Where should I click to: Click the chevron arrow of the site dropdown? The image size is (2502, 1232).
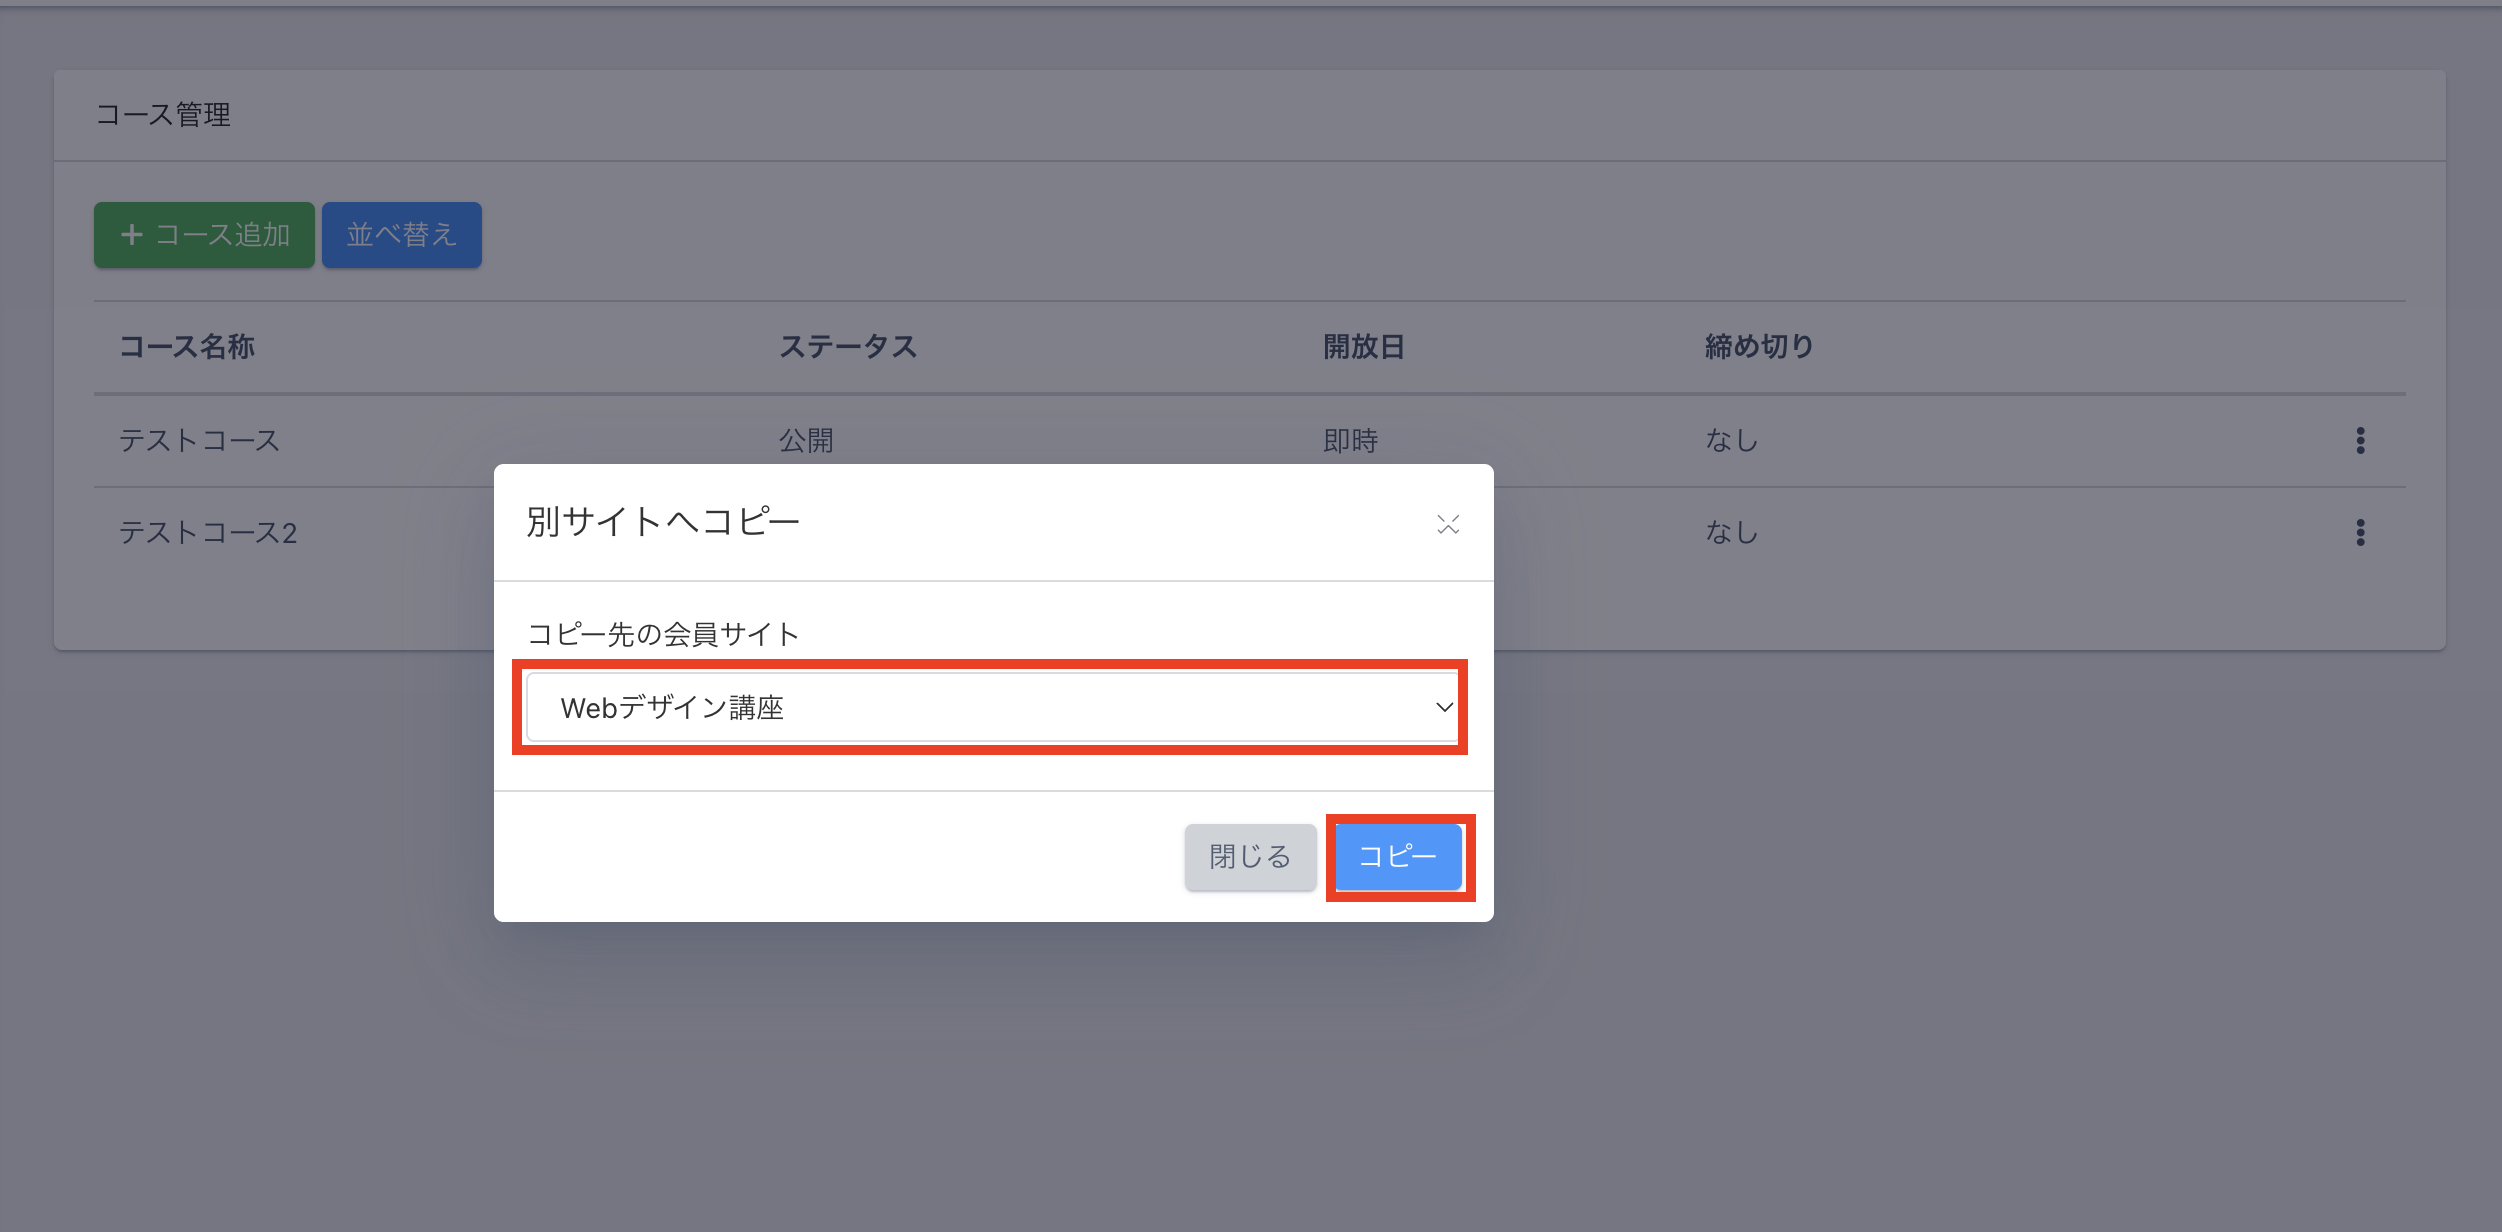coord(1444,707)
